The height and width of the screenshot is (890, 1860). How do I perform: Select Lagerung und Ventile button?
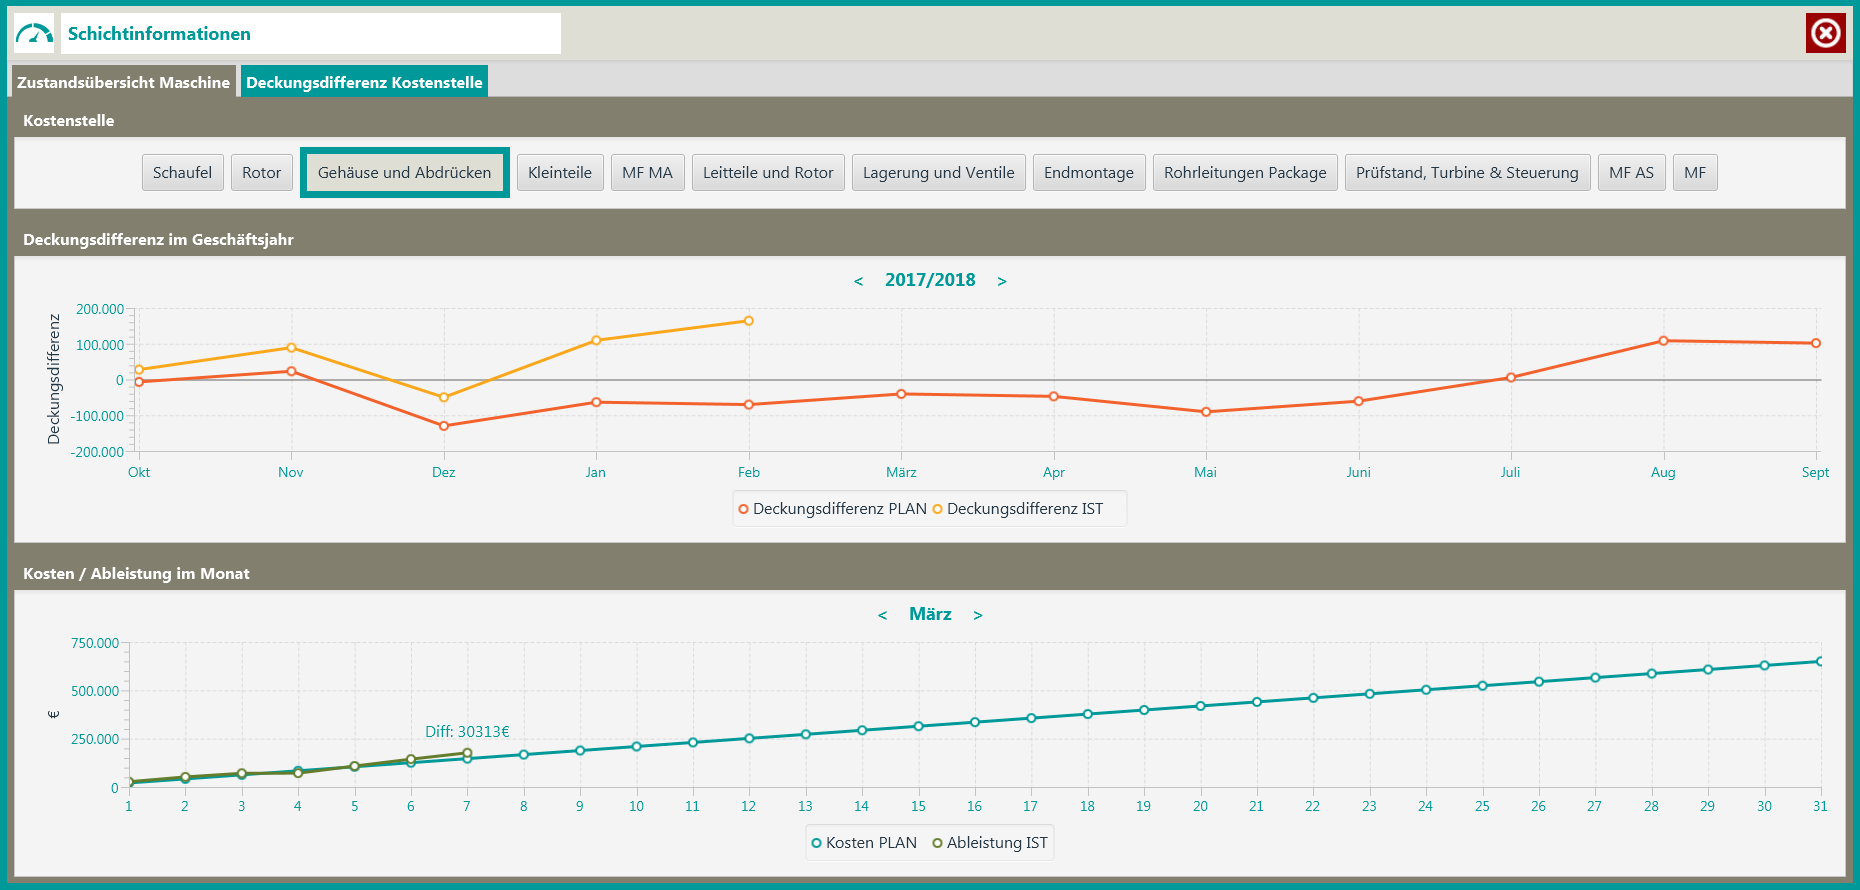coord(938,173)
